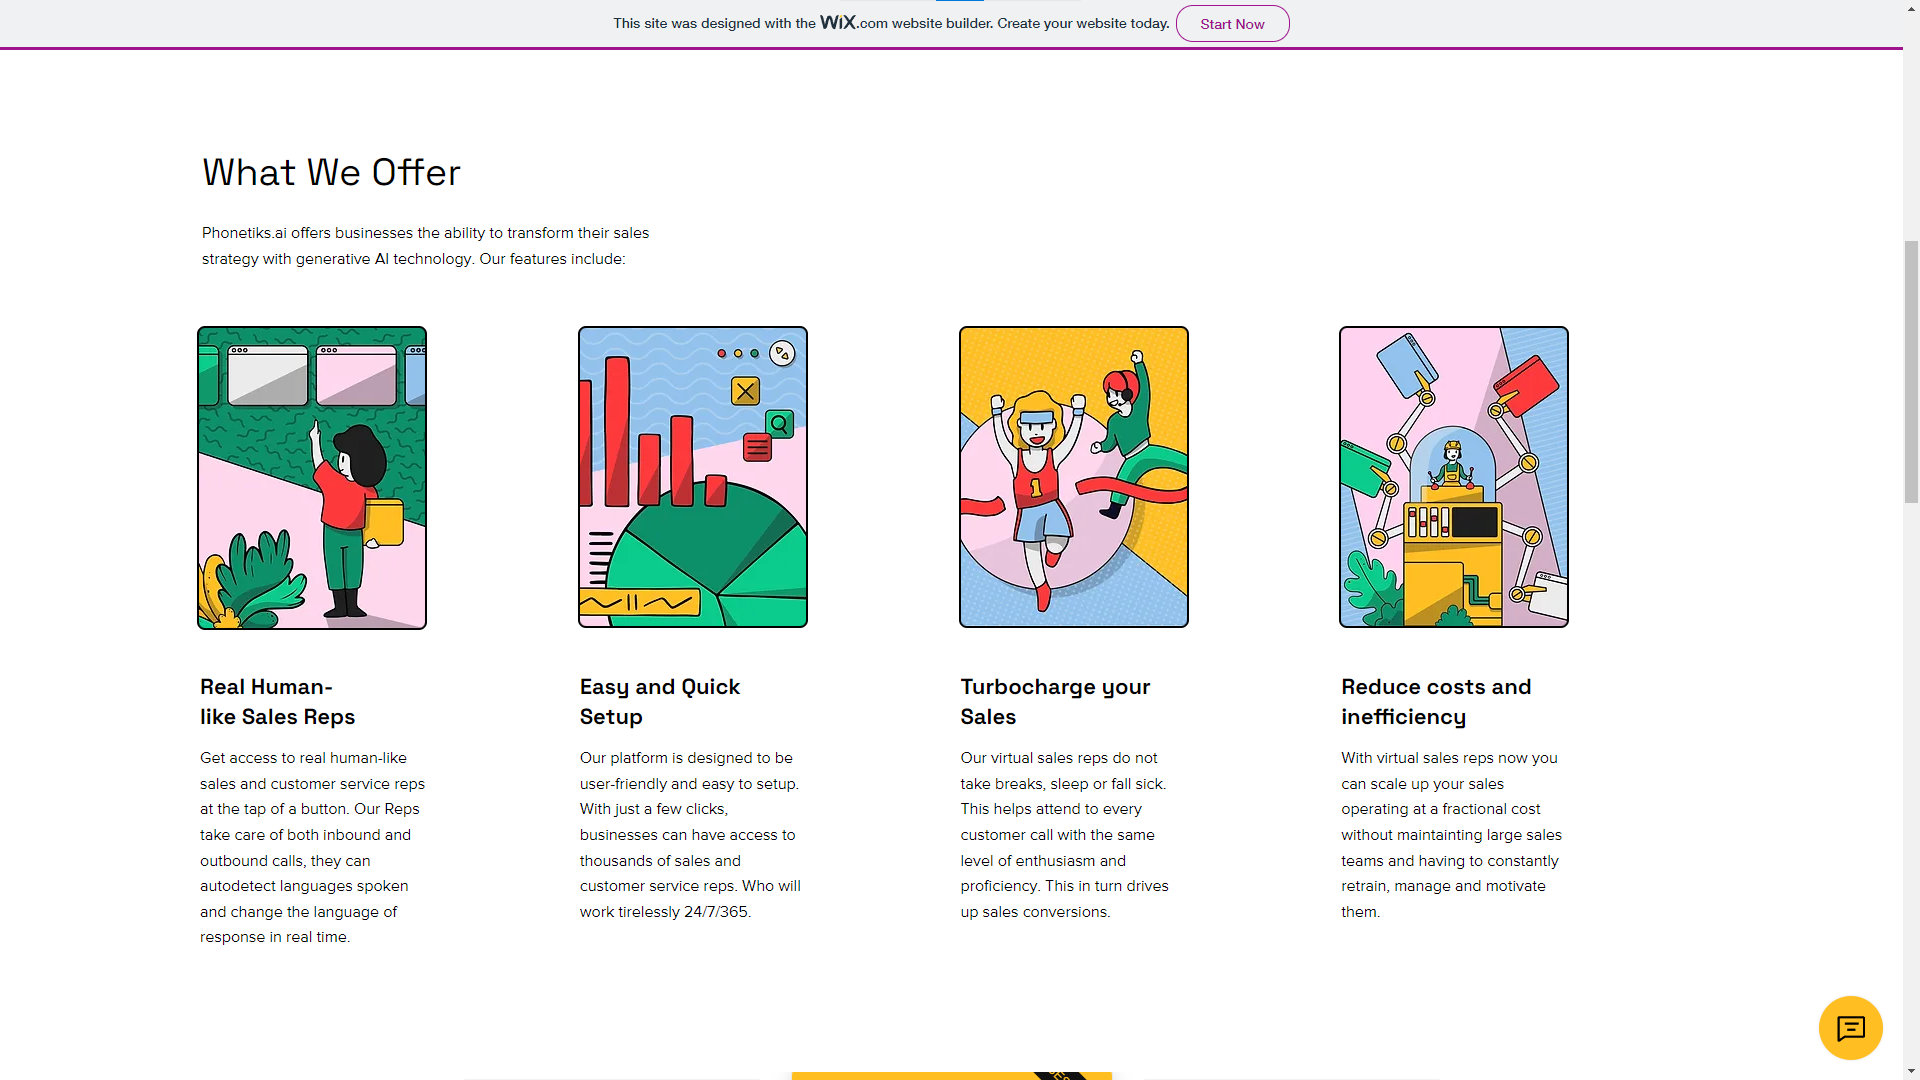This screenshot has width=1920, height=1080.
Task: Select the Reduce costs robot illustration
Action: pyautogui.click(x=1454, y=477)
